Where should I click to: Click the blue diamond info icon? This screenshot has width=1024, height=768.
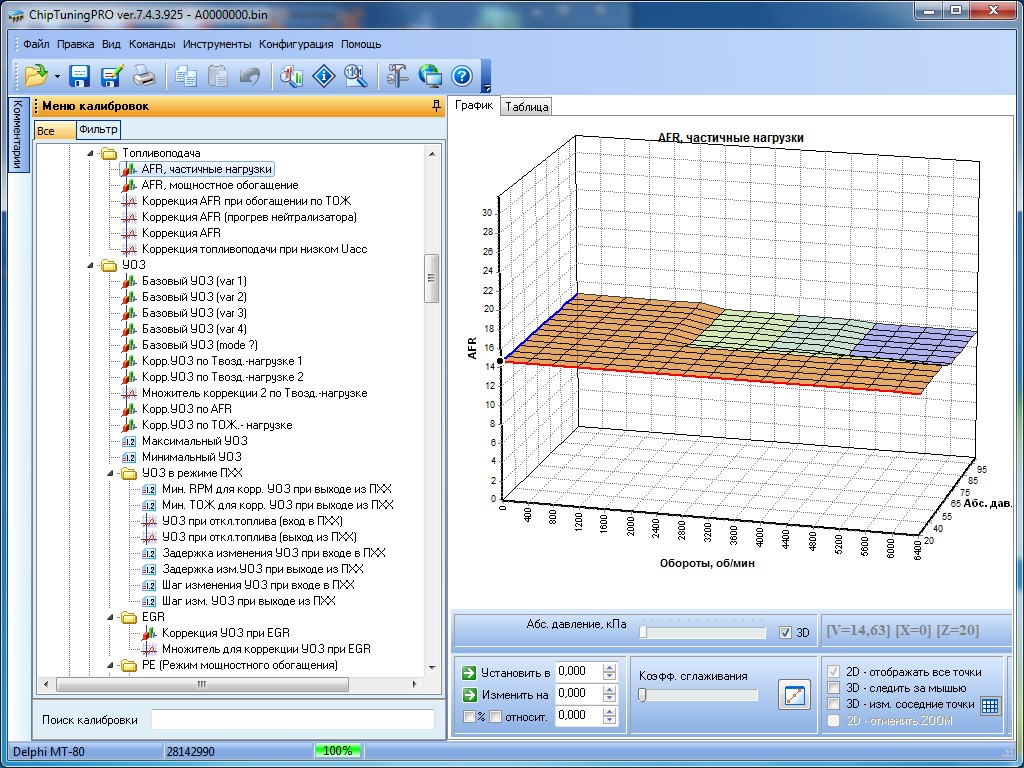point(323,76)
